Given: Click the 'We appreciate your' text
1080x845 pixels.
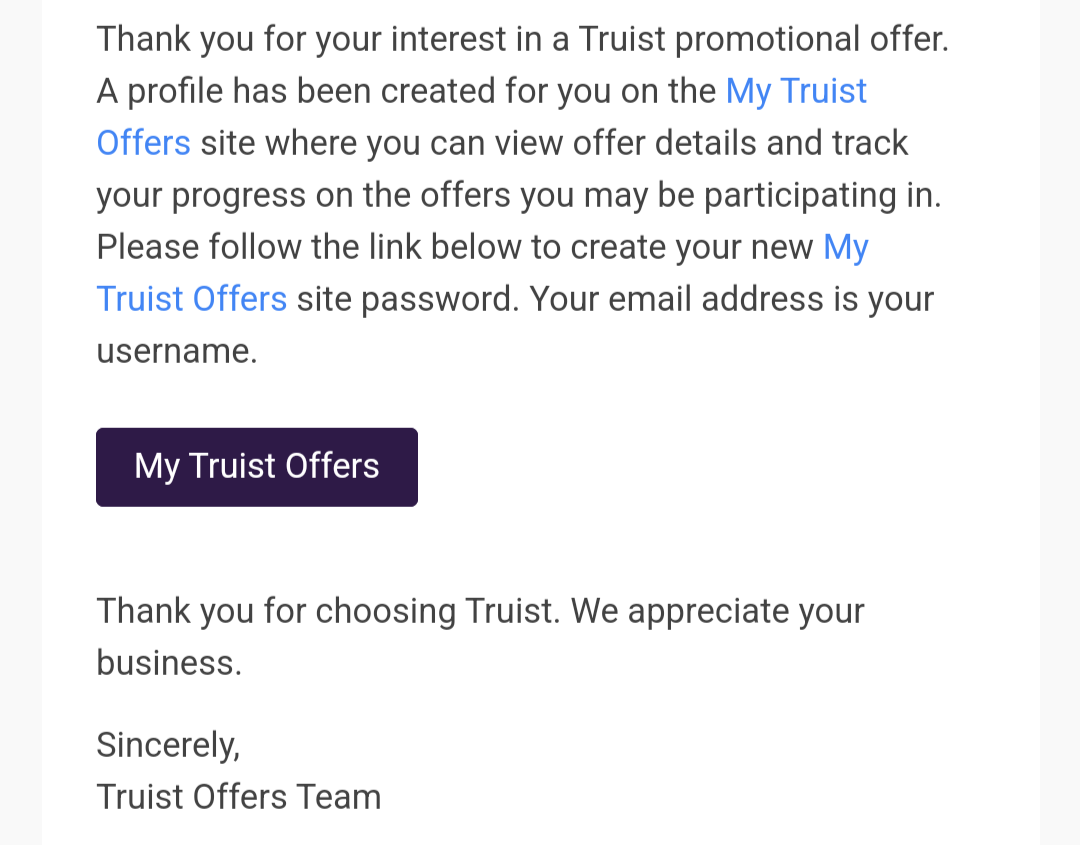Looking at the screenshot, I should tap(718, 612).
